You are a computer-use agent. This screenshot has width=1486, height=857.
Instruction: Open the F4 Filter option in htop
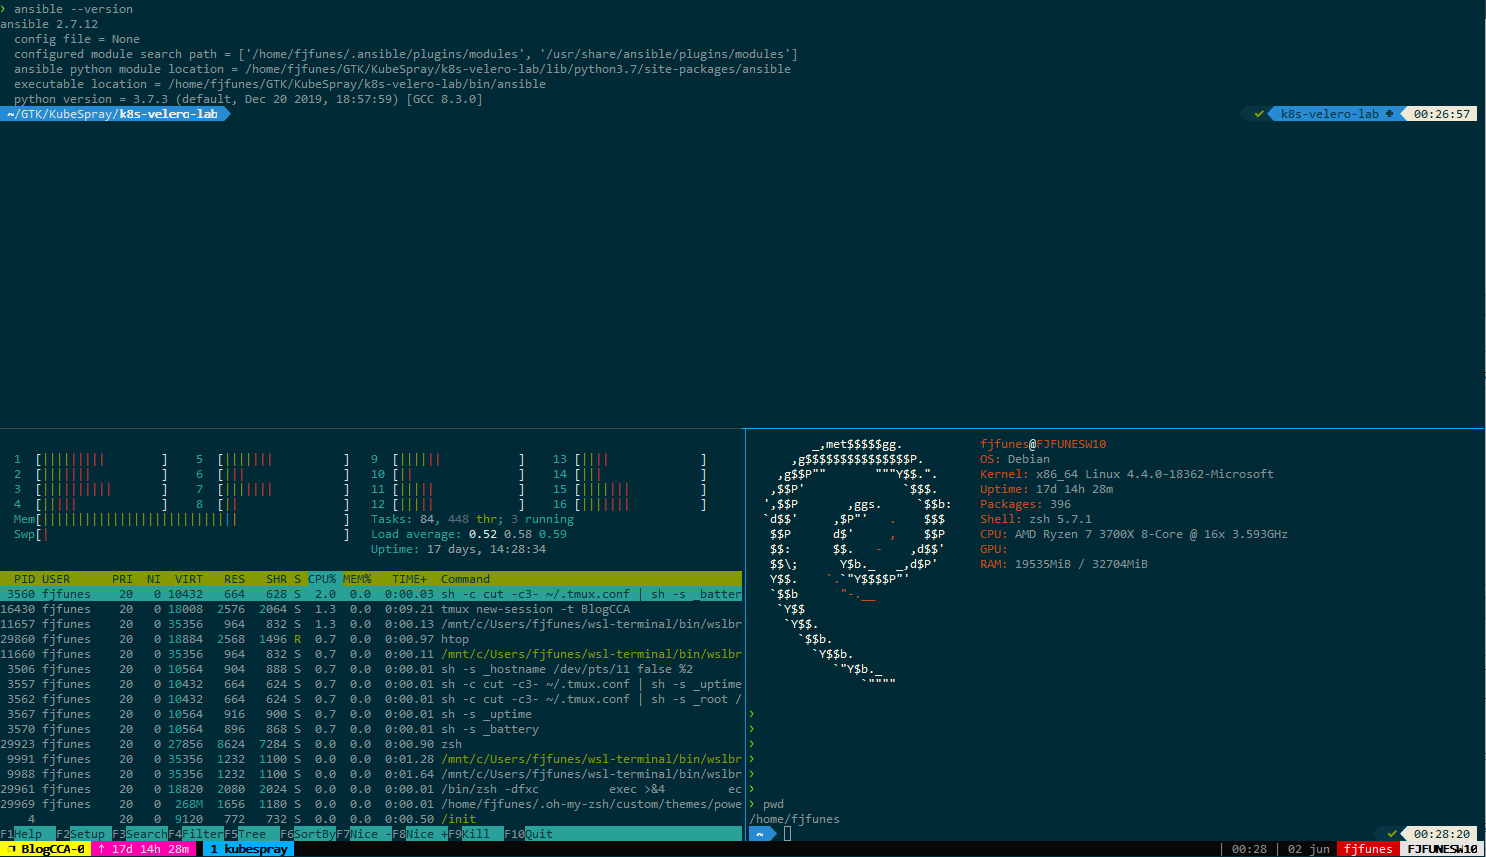pyautogui.click(x=196, y=834)
